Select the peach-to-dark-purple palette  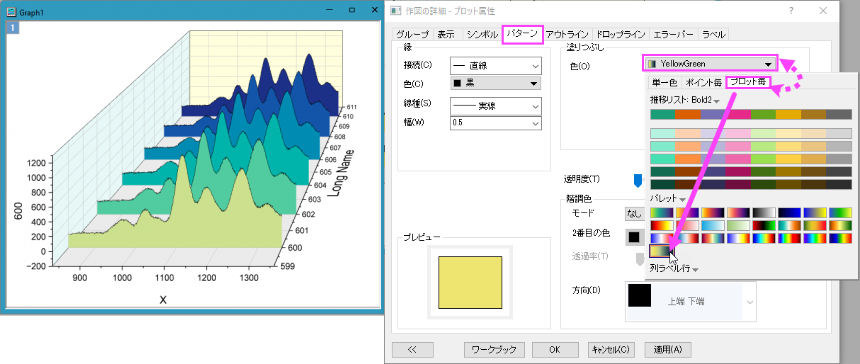pyautogui.click(x=739, y=213)
